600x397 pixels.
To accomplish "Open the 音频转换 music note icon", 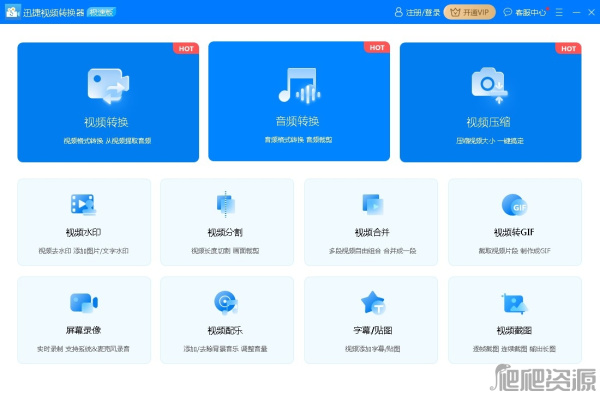I will coord(299,85).
